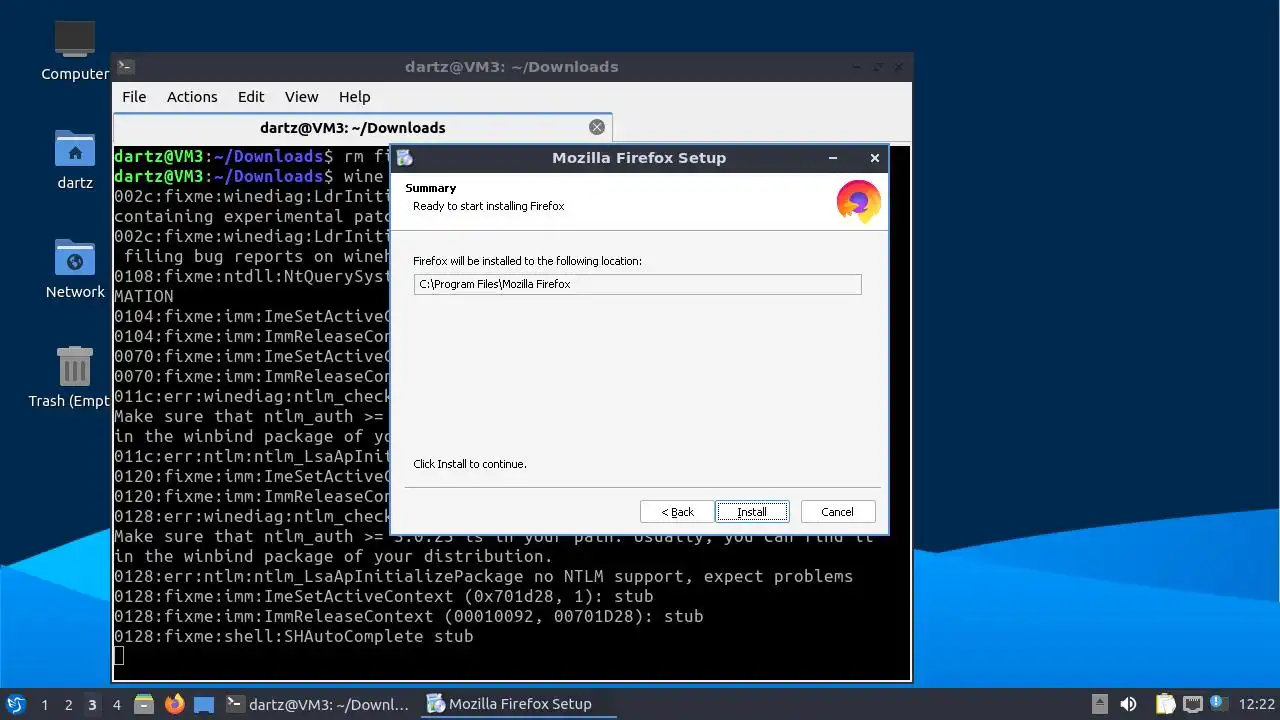
Task: Switch to workspace 3
Action: pyautogui.click(x=92, y=704)
